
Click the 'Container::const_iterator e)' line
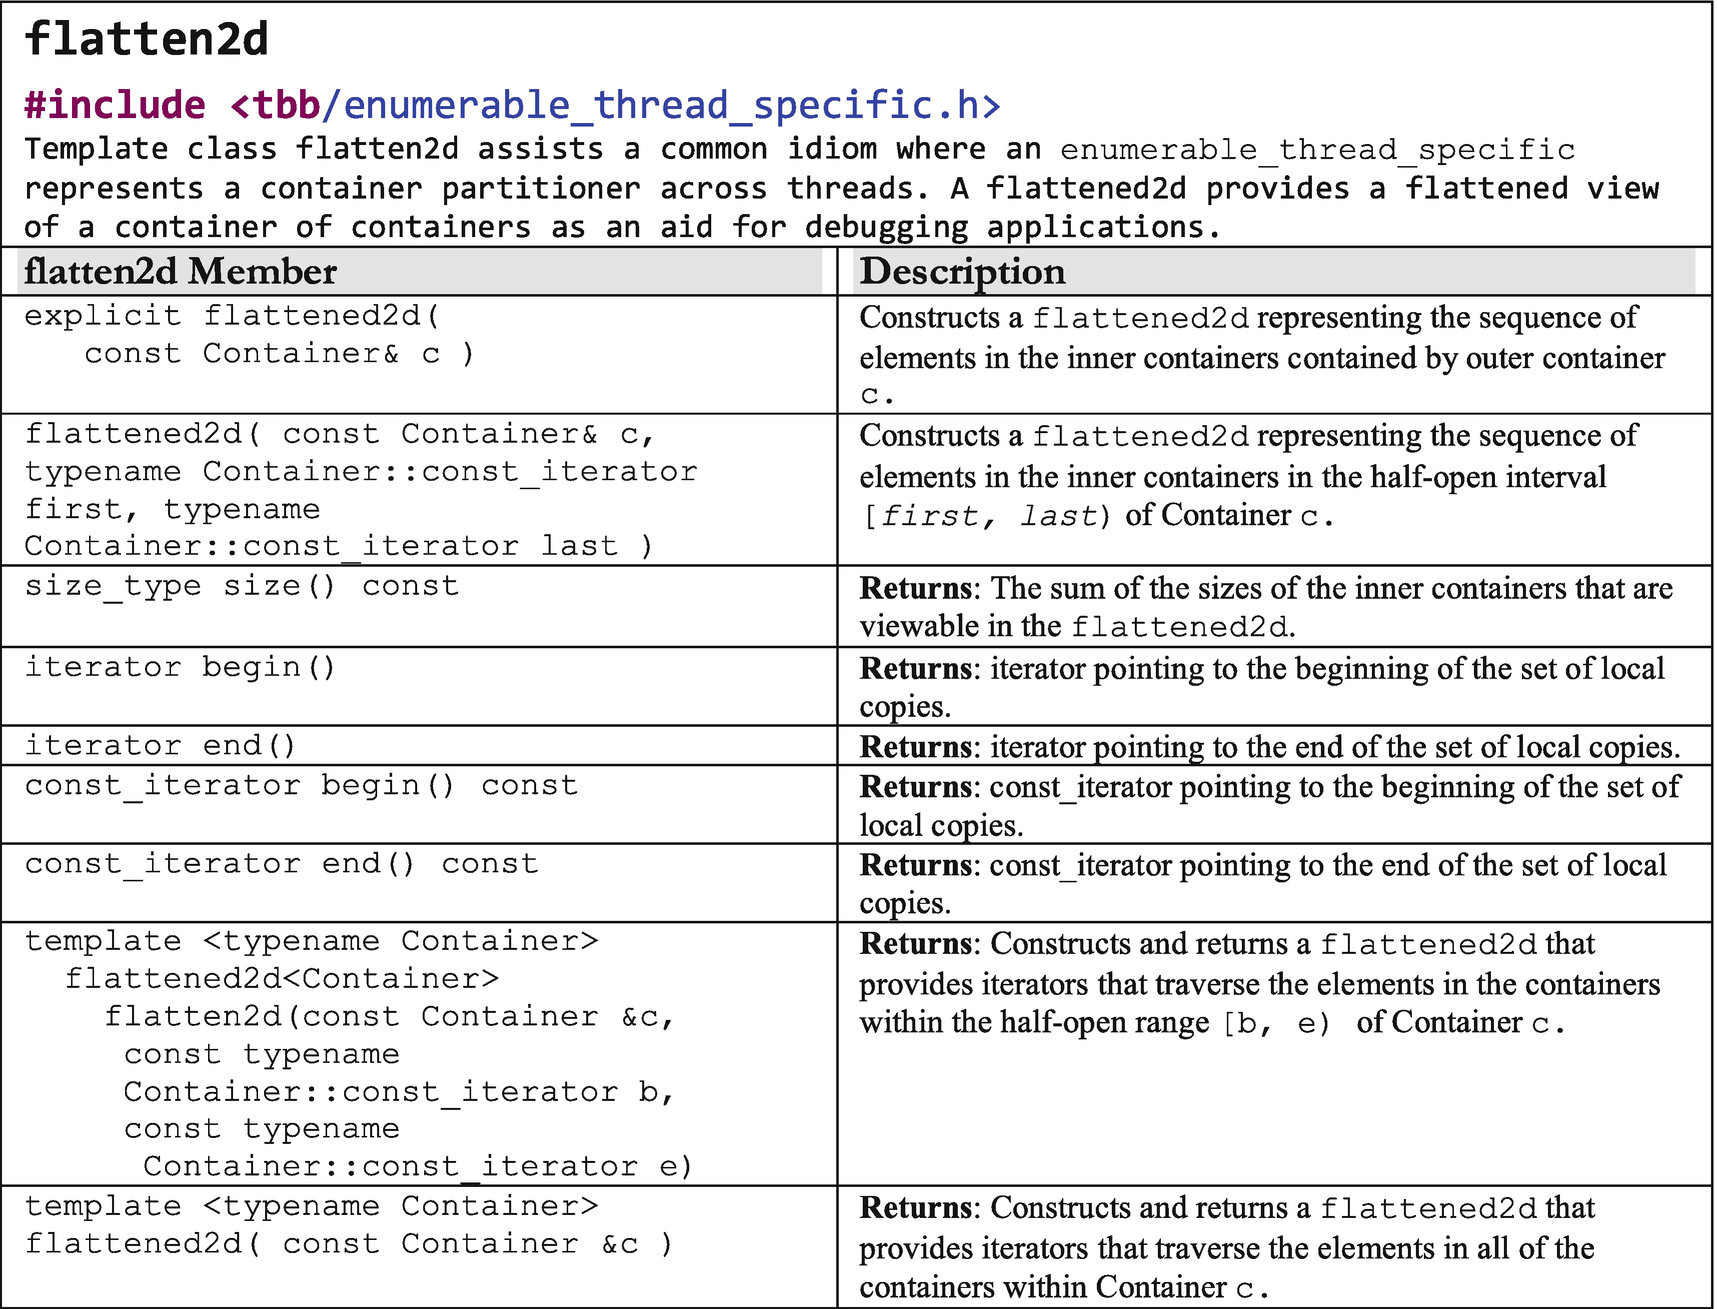point(417,1167)
